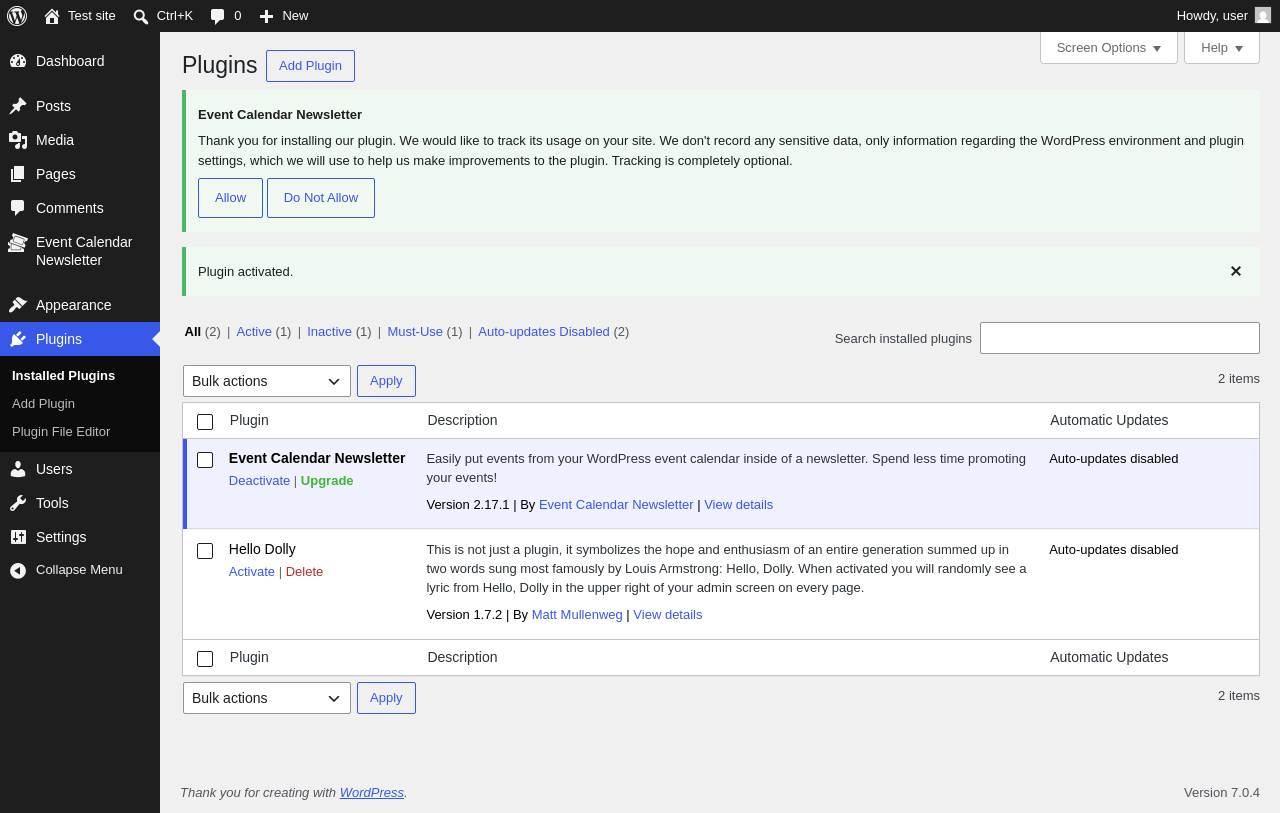Filter plugins by Active
Image resolution: width=1280 pixels, height=813 pixels.
pyautogui.click(x=254, y=332)
